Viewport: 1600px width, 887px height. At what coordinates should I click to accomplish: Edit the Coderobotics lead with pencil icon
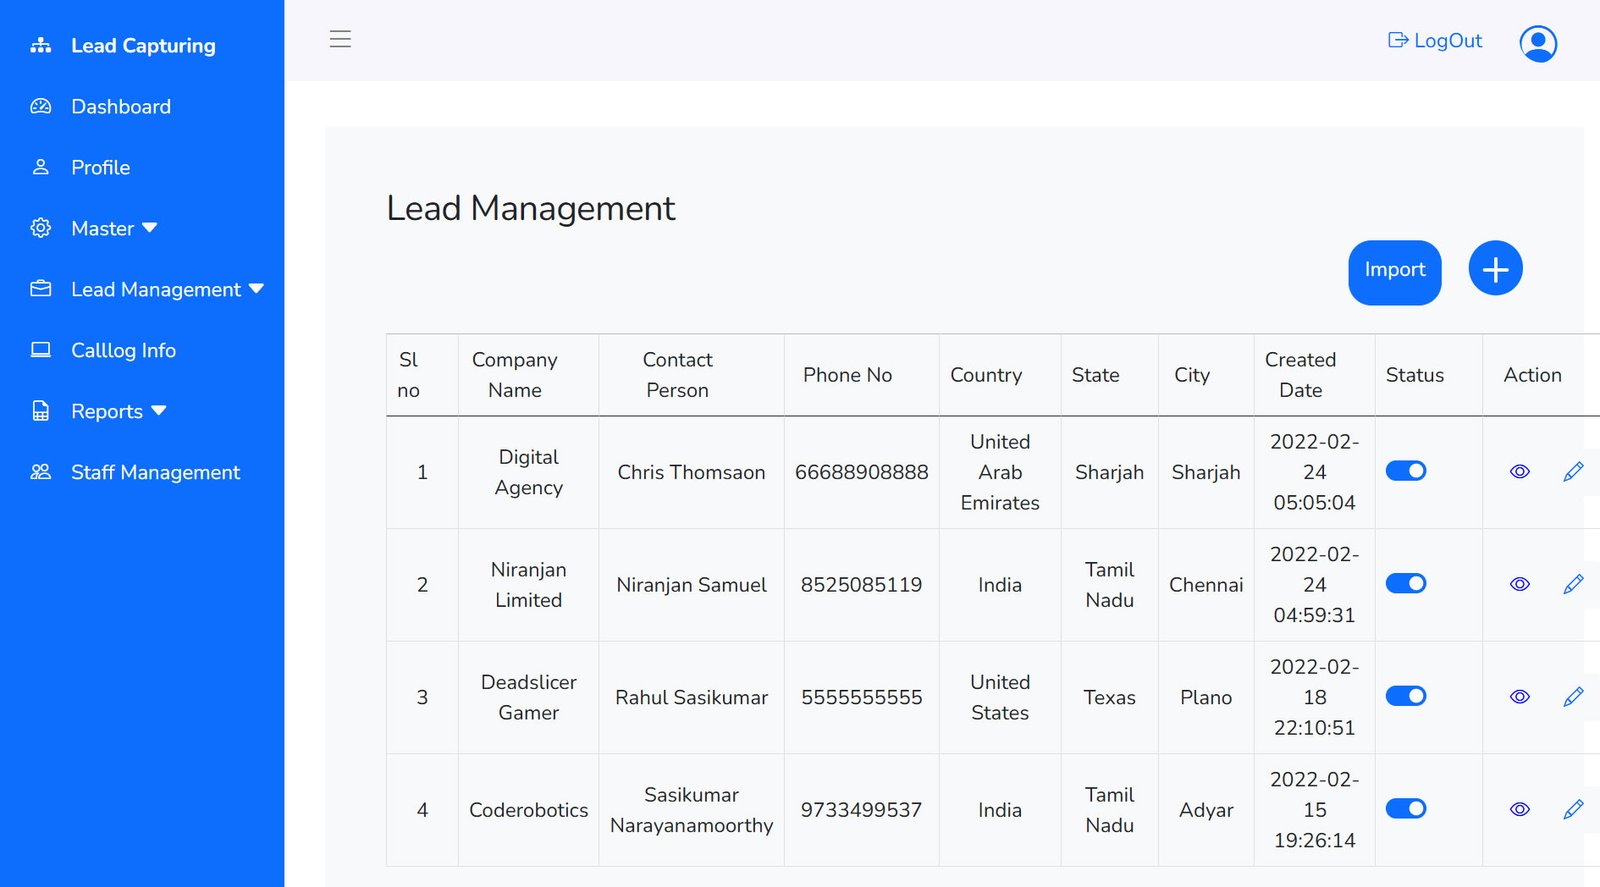pos(1573,809)
